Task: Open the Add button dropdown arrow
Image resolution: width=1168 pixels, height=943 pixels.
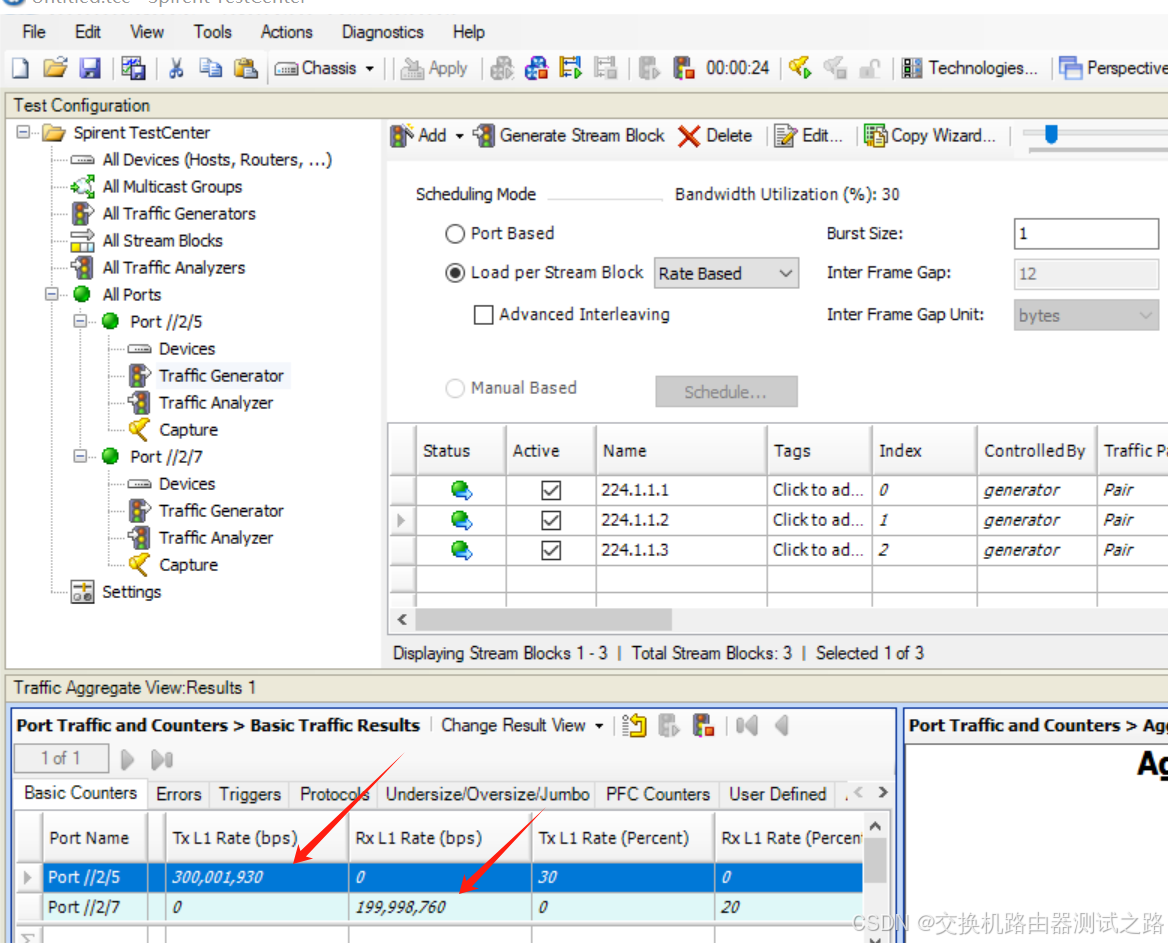Action: (460, 136)
